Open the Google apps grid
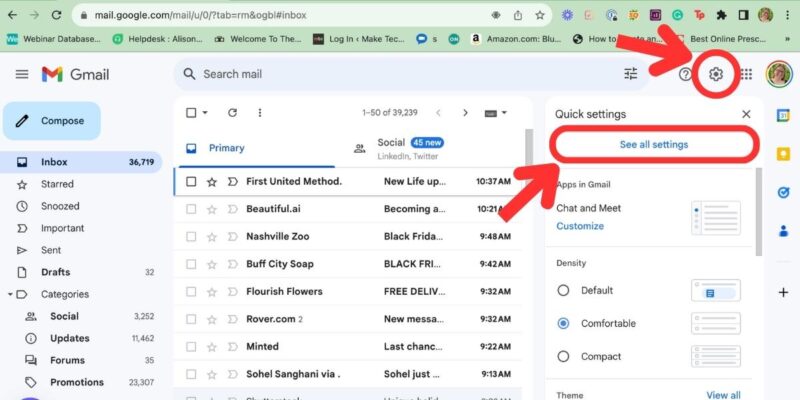 click(x=746, y=74)
